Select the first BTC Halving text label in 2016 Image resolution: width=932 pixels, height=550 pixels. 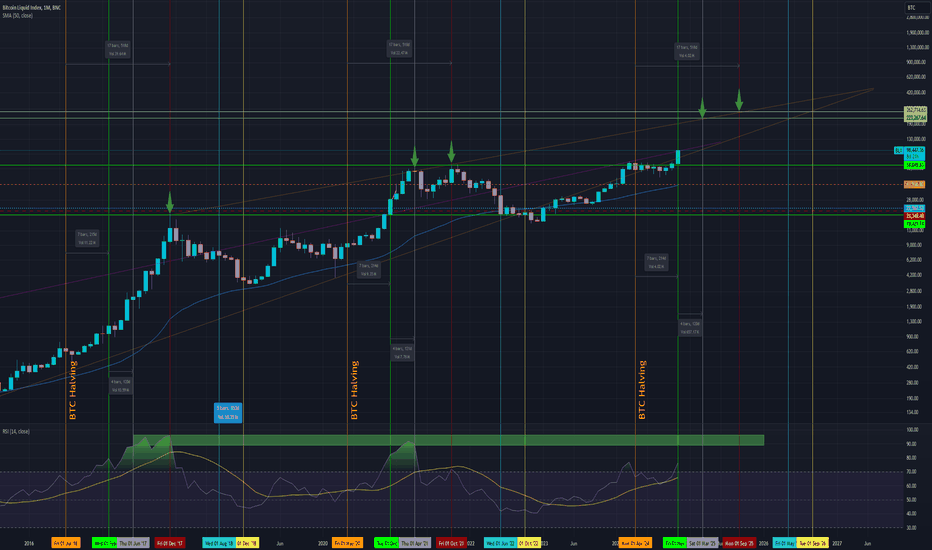tap(73, 390)
